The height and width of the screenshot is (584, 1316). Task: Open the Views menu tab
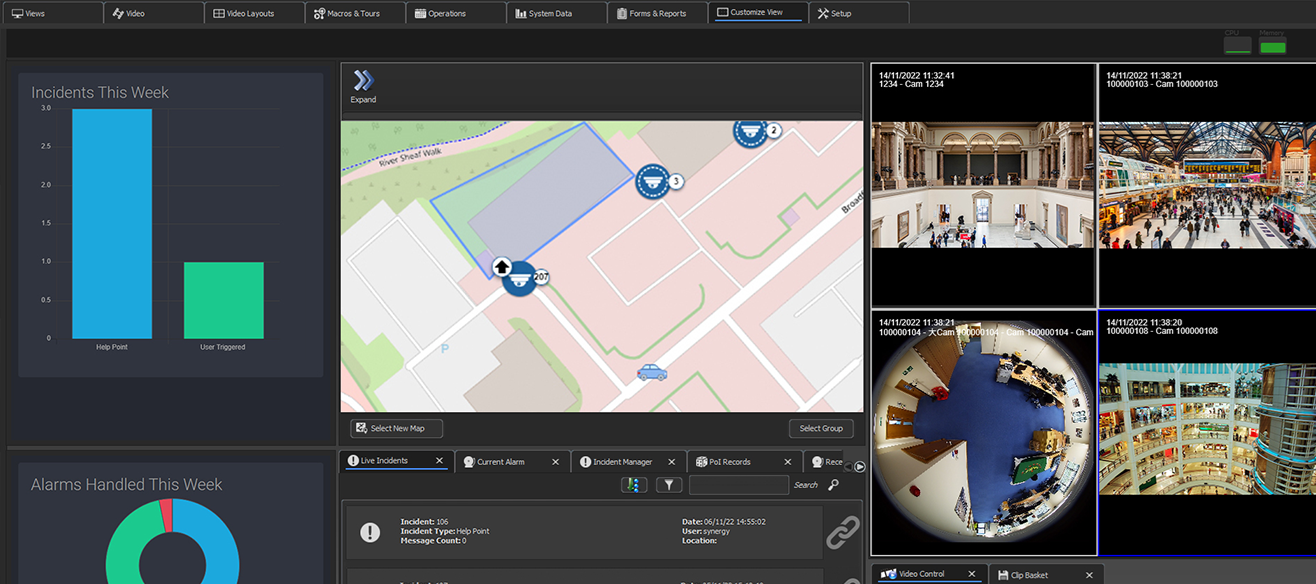(52, 13)
